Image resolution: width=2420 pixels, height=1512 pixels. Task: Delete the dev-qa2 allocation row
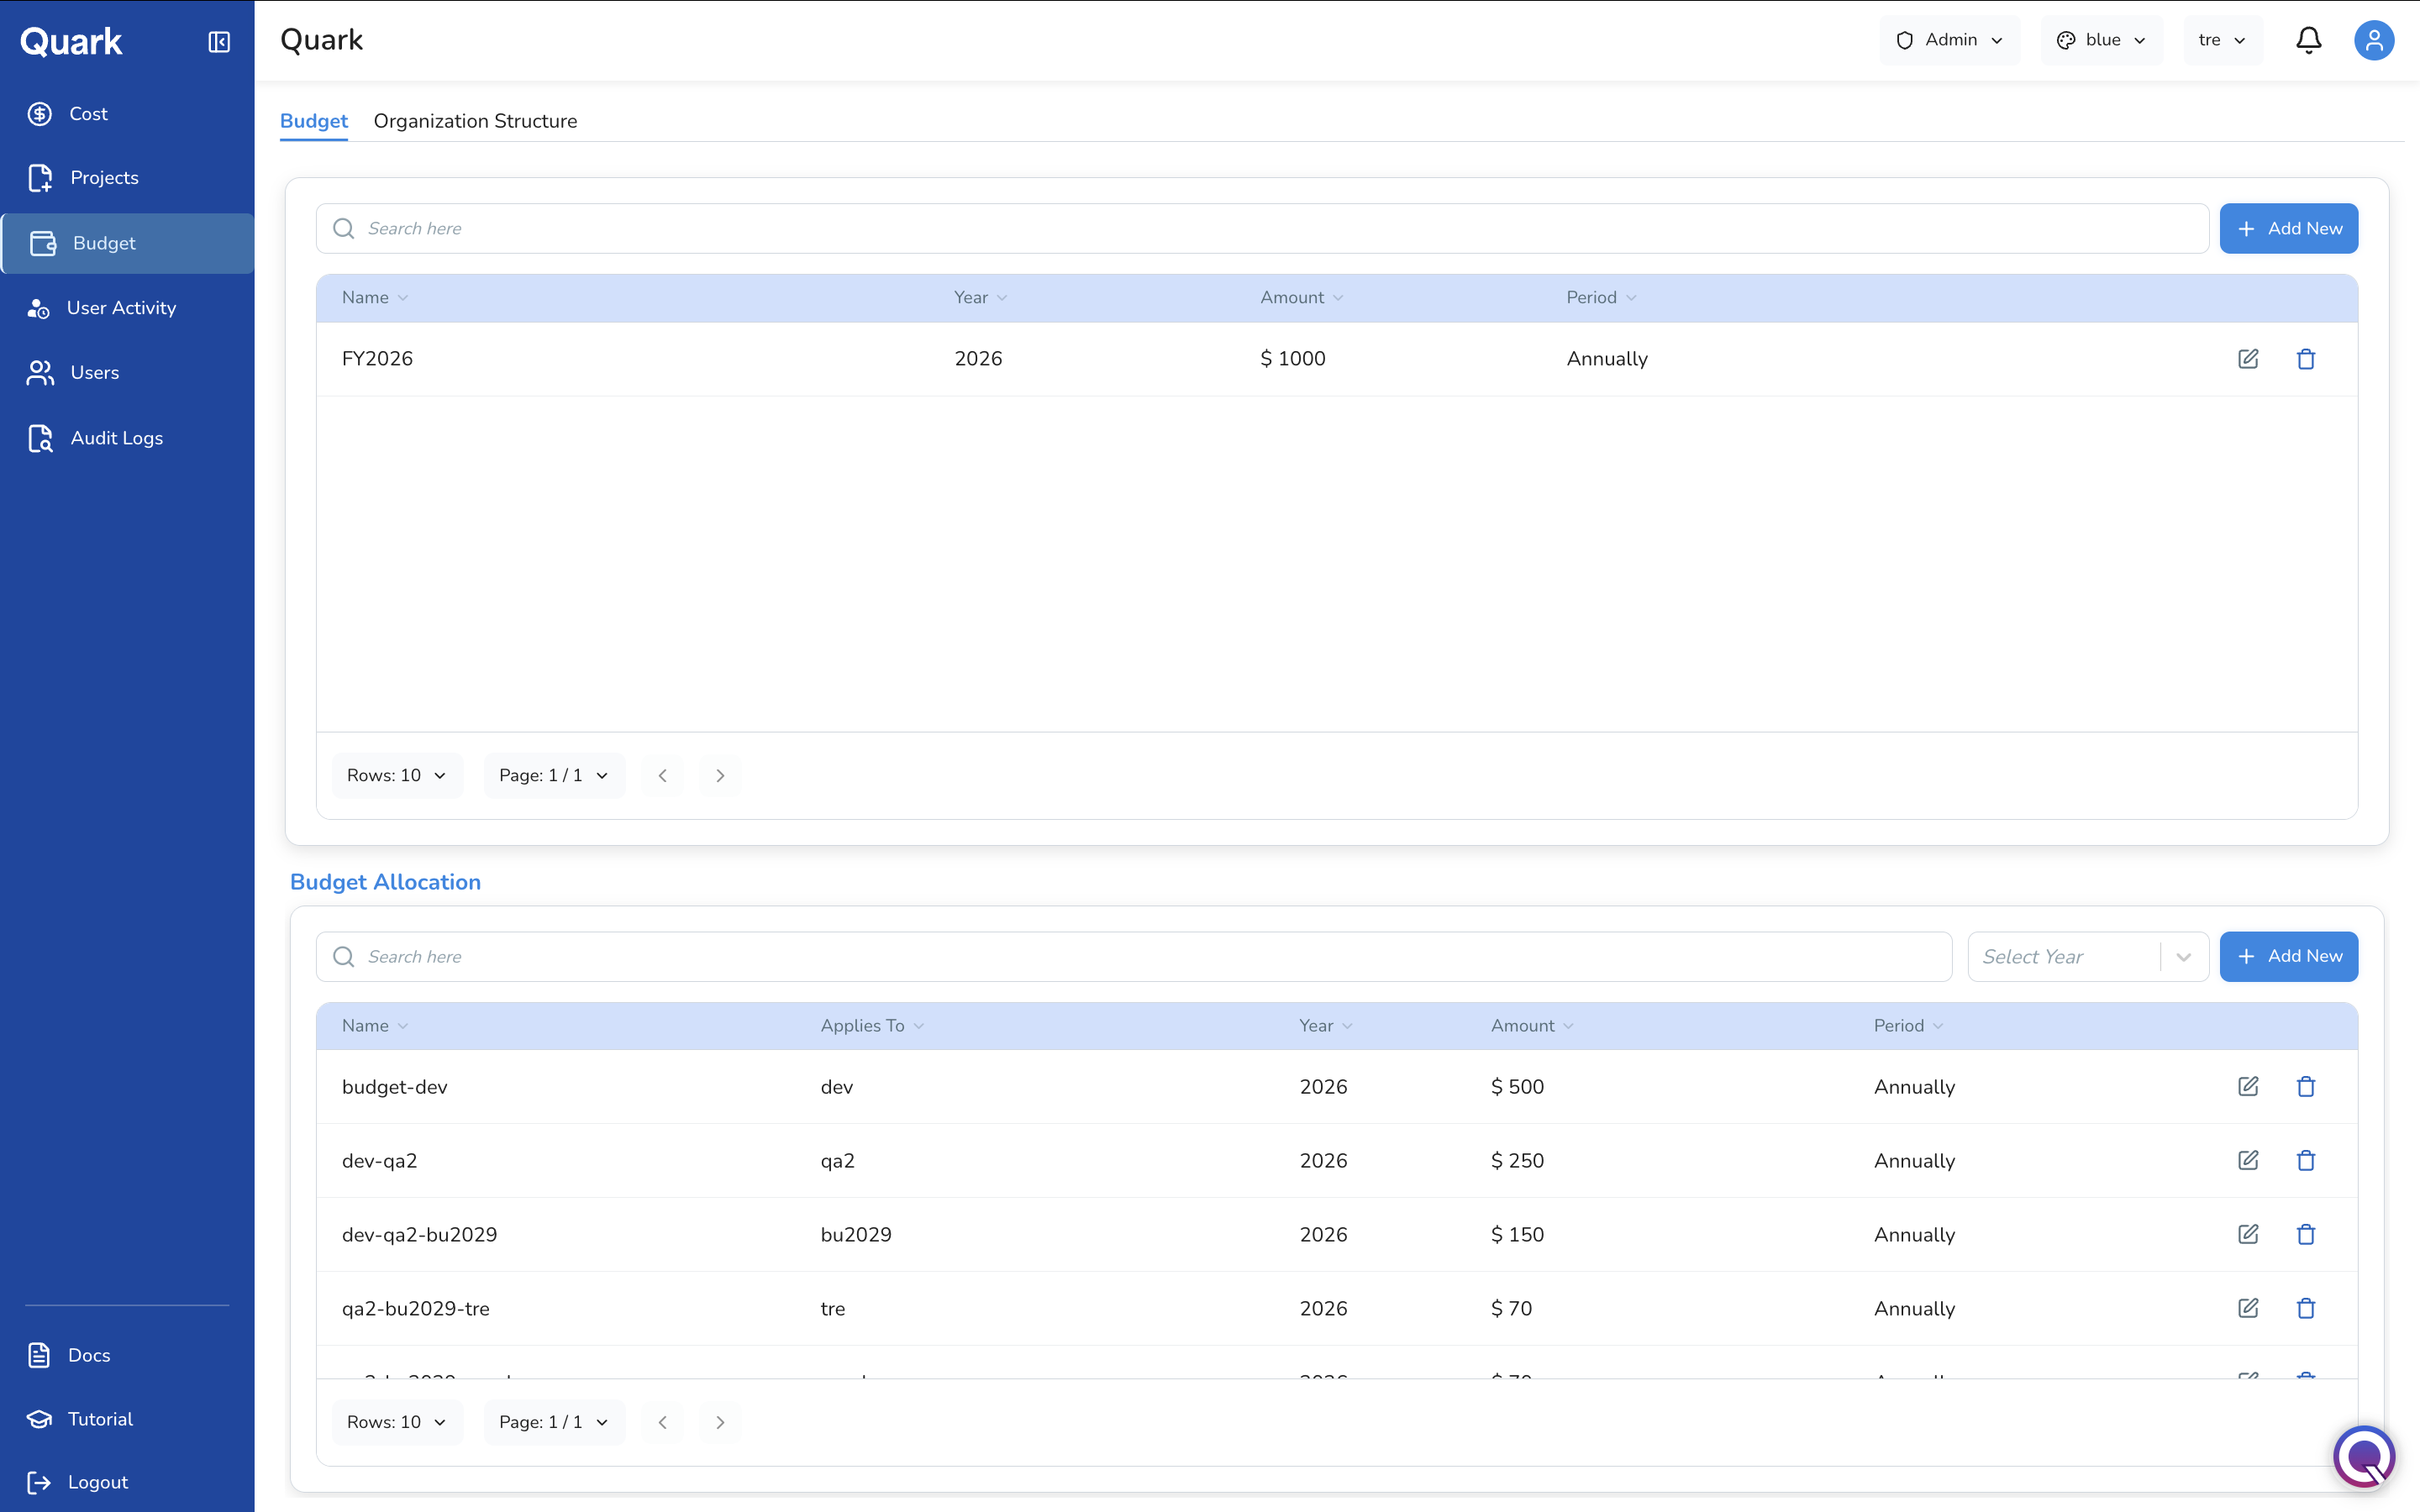coord(2306,1161)
